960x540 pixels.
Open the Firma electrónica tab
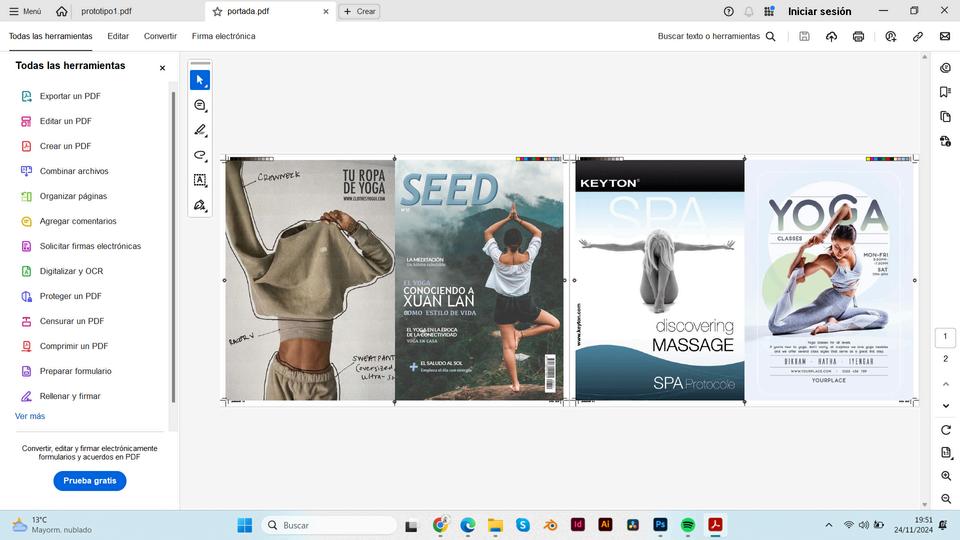point(223,36)
